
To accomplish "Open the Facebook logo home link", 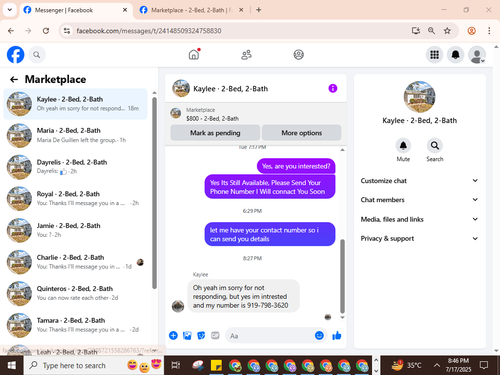I will coord(15,55).
